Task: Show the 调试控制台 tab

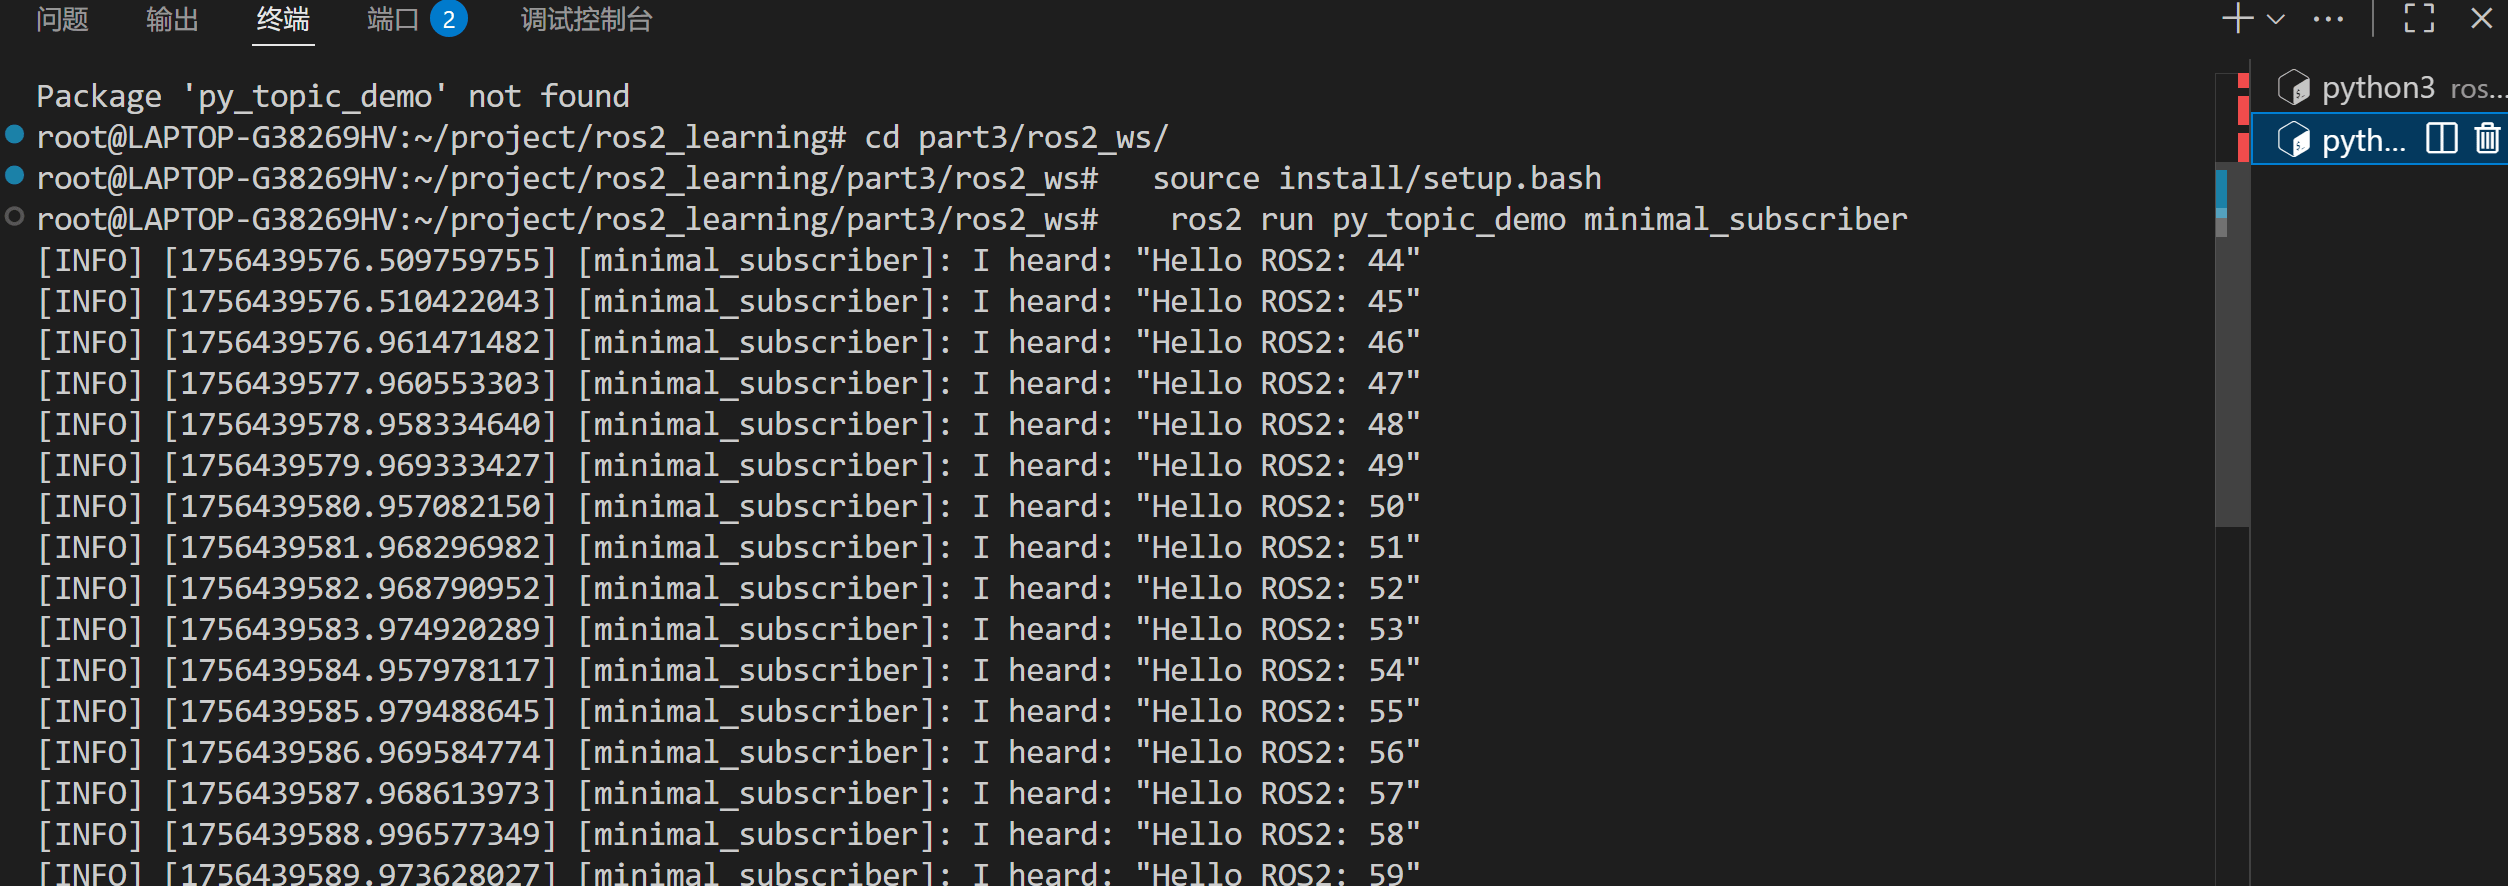Action: pos(586,20)
